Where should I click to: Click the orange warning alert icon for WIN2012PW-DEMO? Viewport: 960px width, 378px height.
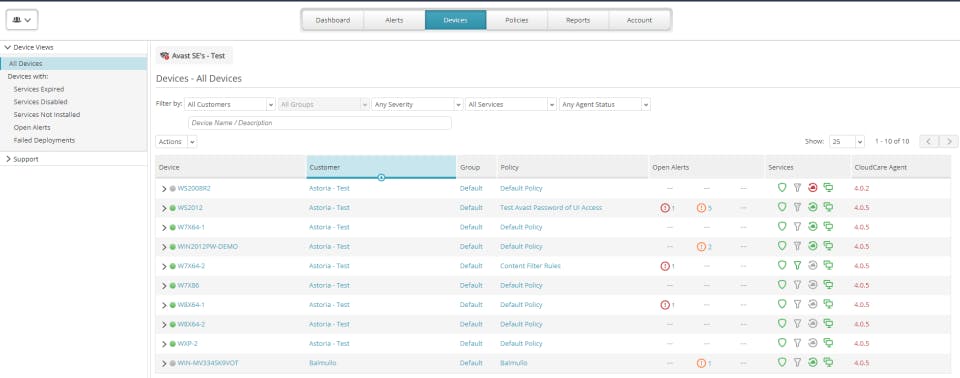(701, 246)
